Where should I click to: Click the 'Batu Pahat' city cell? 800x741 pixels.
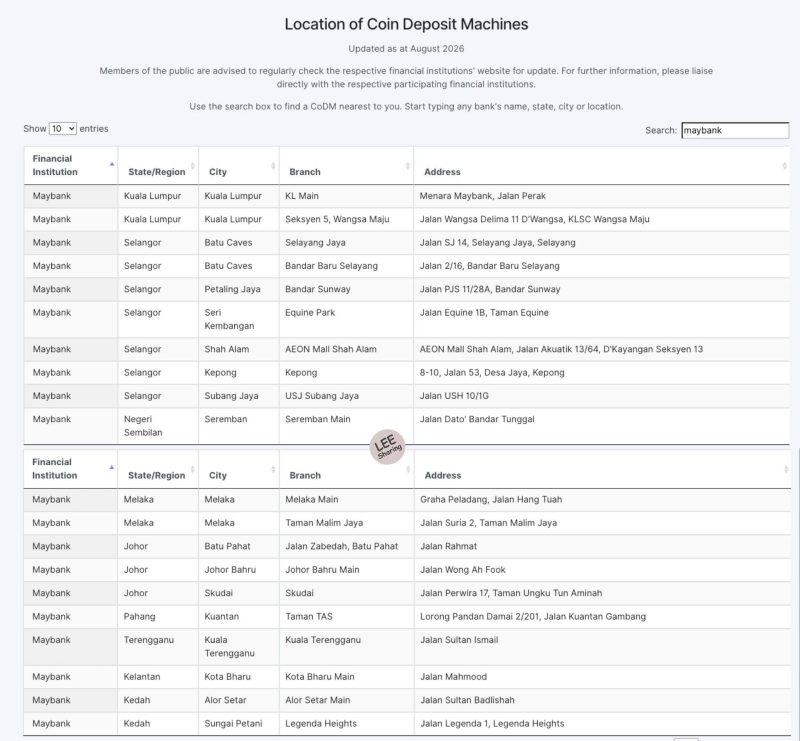point(239,547)
